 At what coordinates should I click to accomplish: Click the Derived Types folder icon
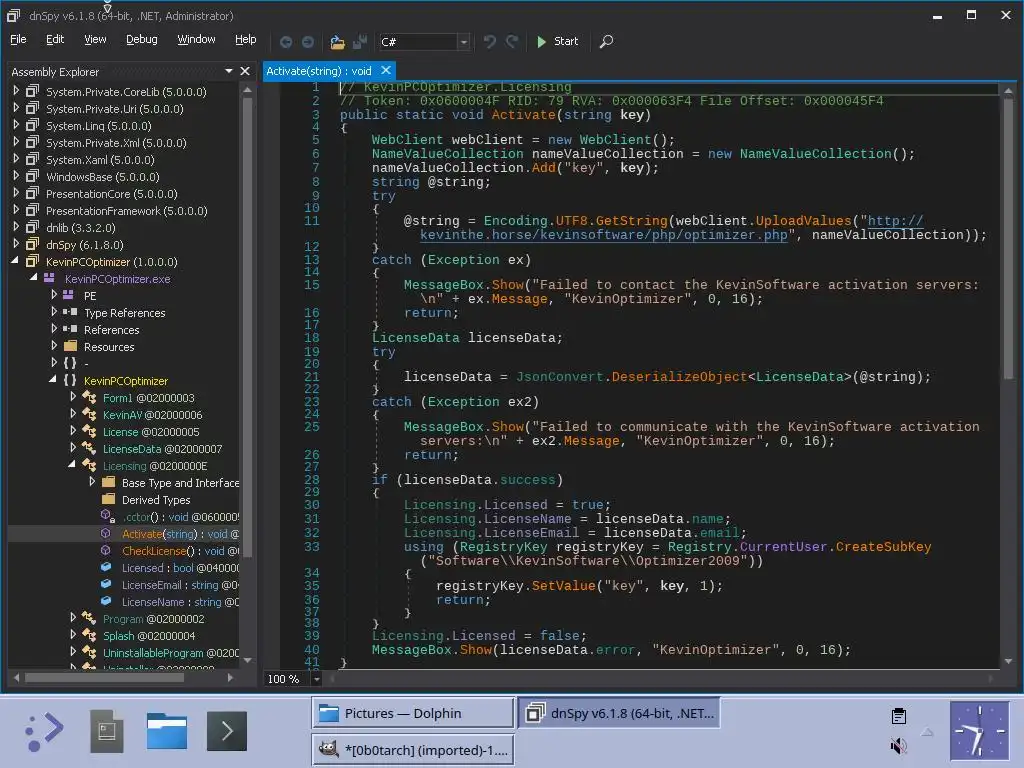[108, 499]
